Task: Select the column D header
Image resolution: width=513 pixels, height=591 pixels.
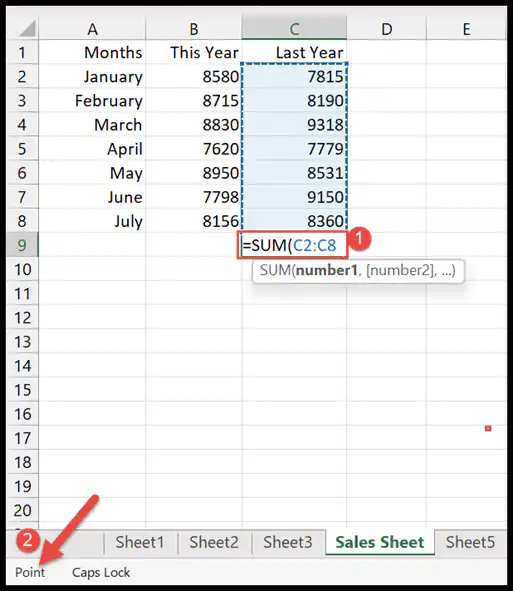Action: tap(386, 28)
